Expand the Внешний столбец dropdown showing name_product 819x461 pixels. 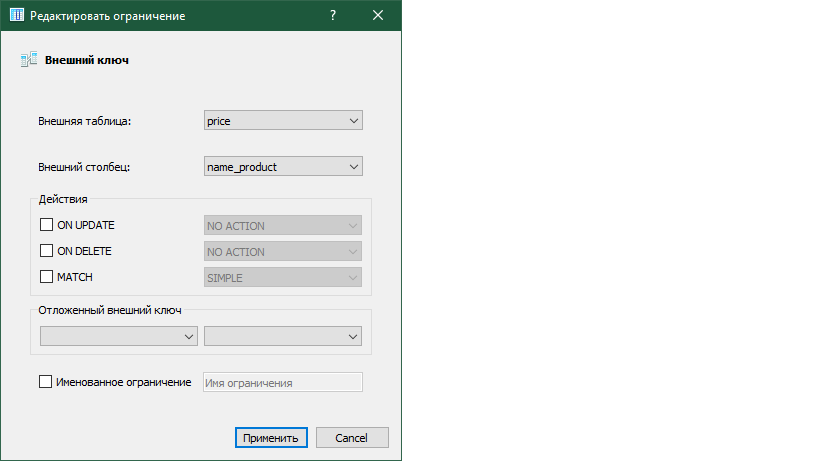pyautogui.click(x=283, y=167)
